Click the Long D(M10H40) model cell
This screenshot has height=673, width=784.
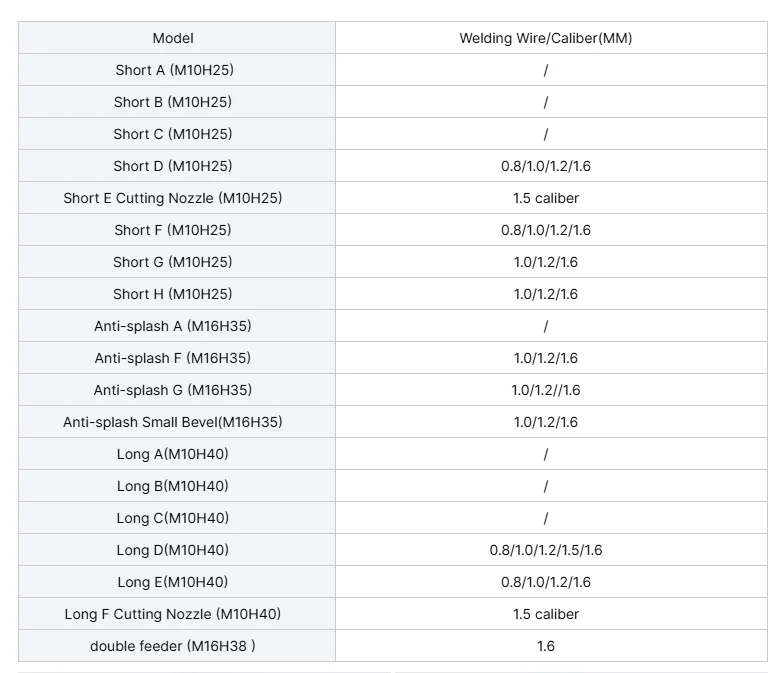(x=177, y=550)
